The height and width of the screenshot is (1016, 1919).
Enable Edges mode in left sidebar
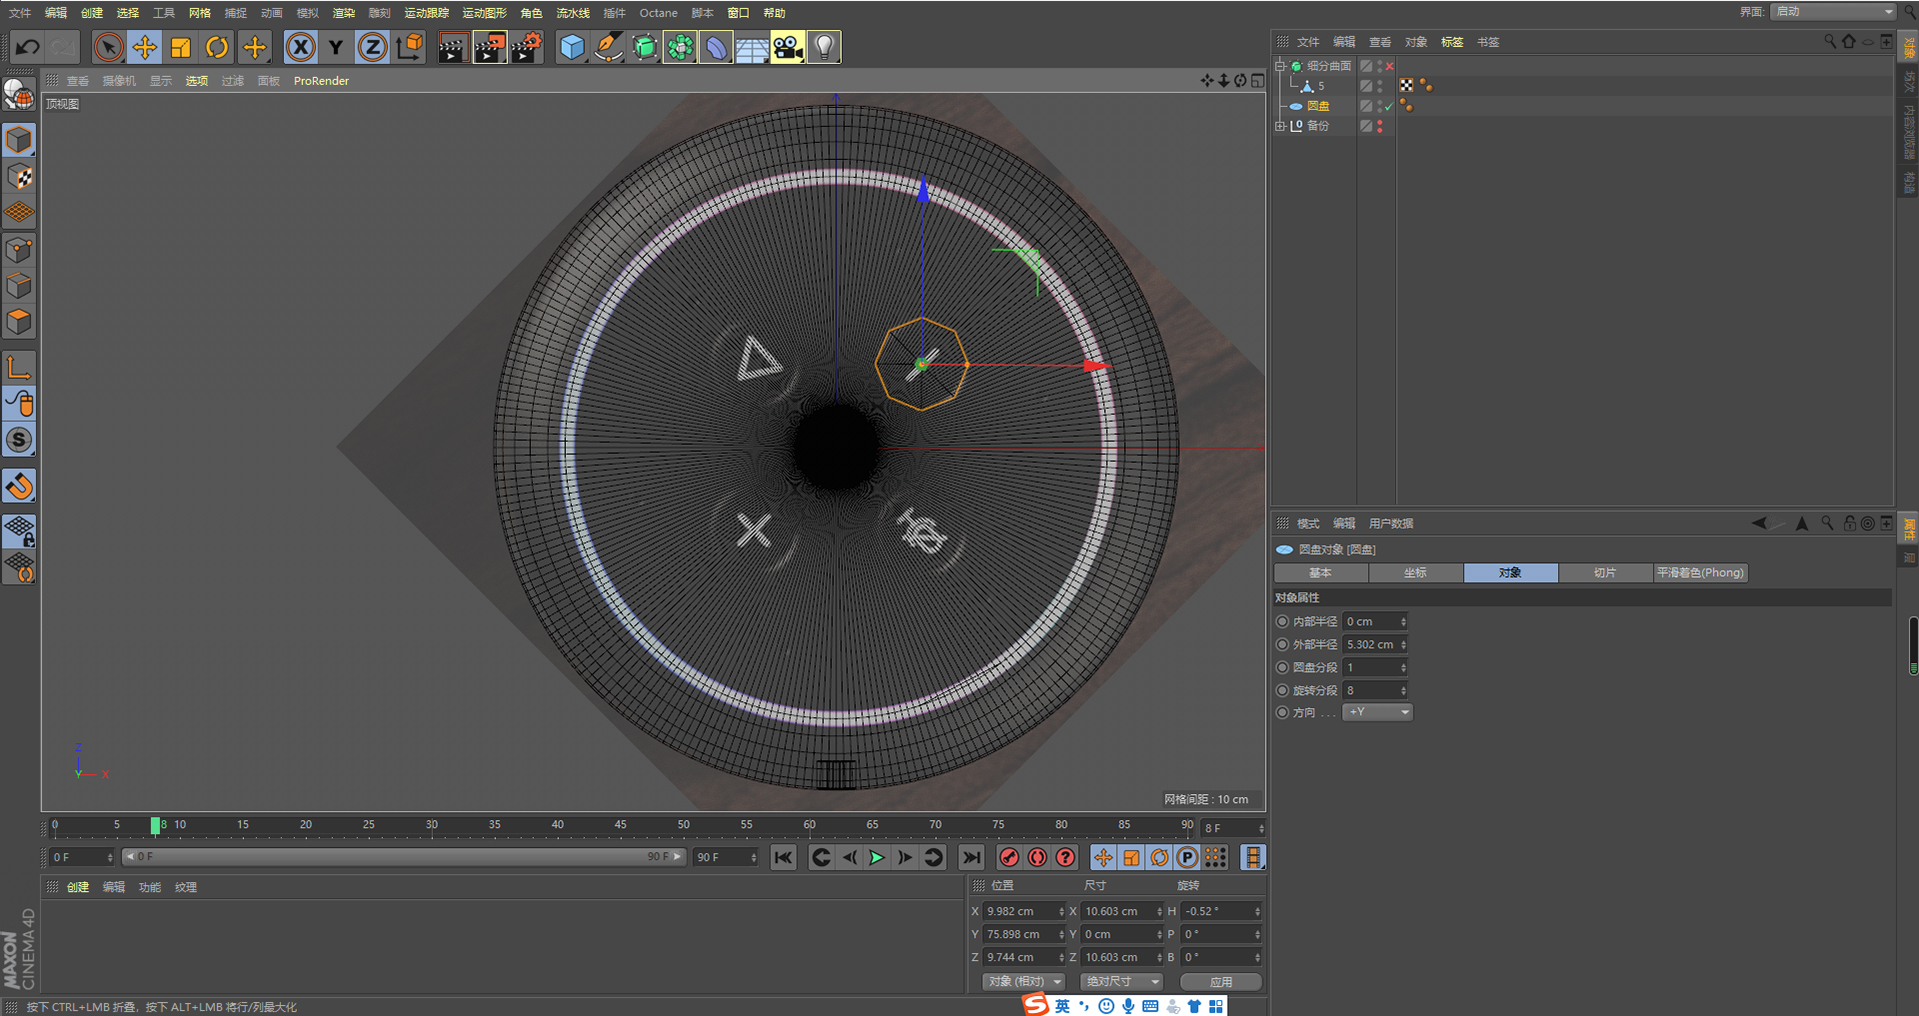(x=19, y=286)
